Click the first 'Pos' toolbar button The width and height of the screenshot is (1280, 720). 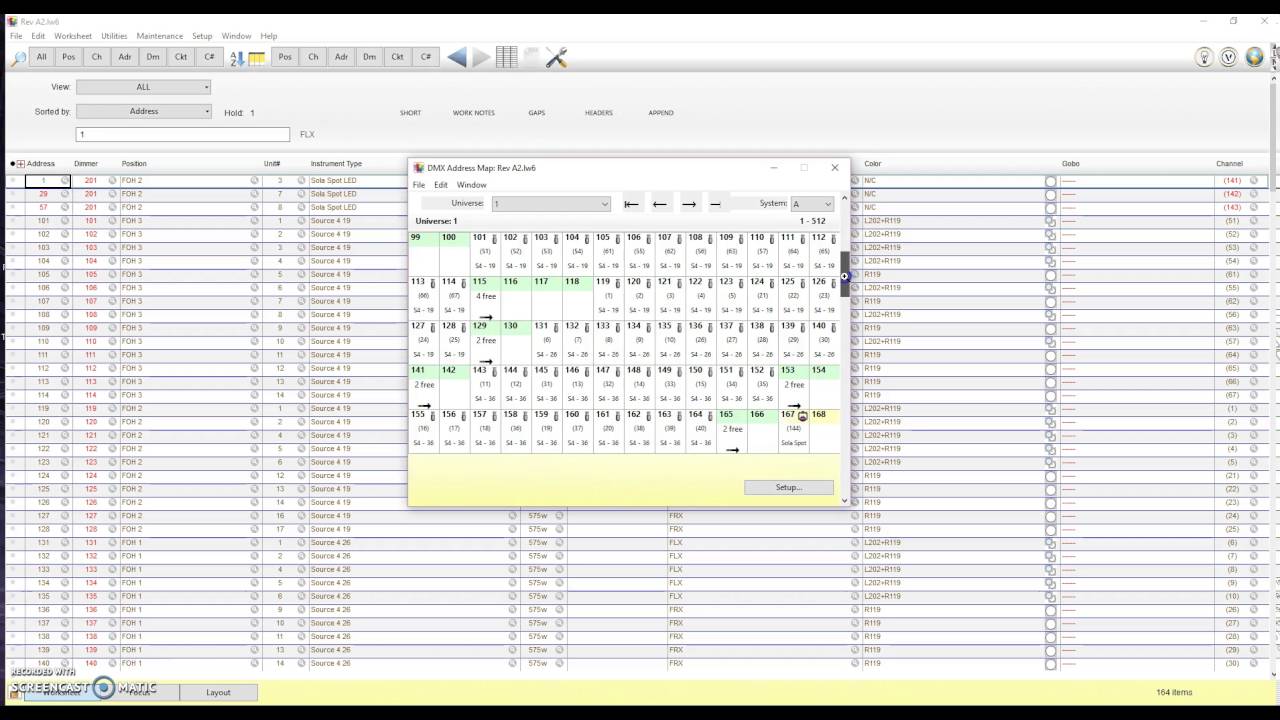[x=69, y=57]
